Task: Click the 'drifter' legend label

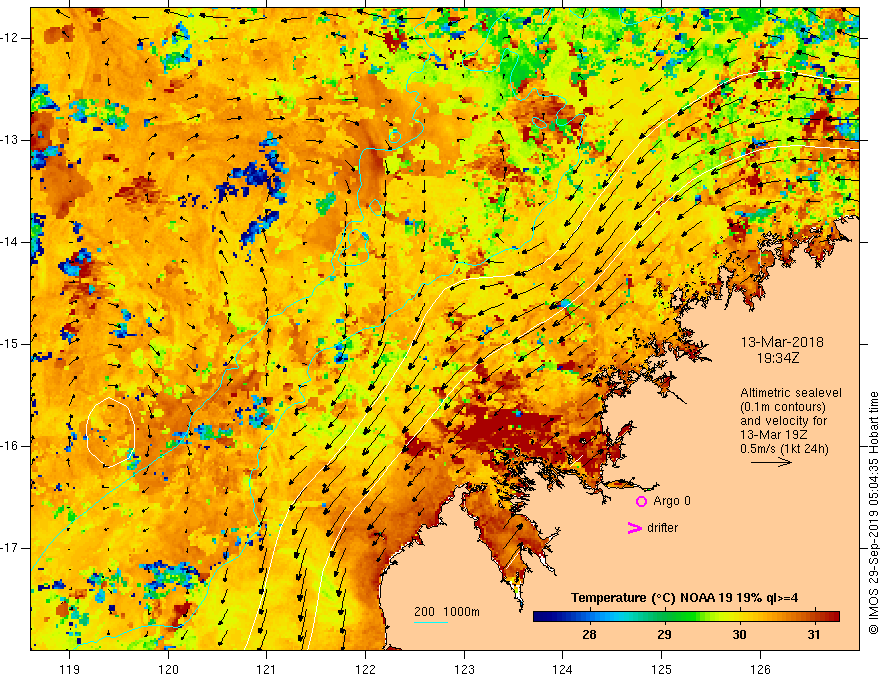Action: click(662, 528)
